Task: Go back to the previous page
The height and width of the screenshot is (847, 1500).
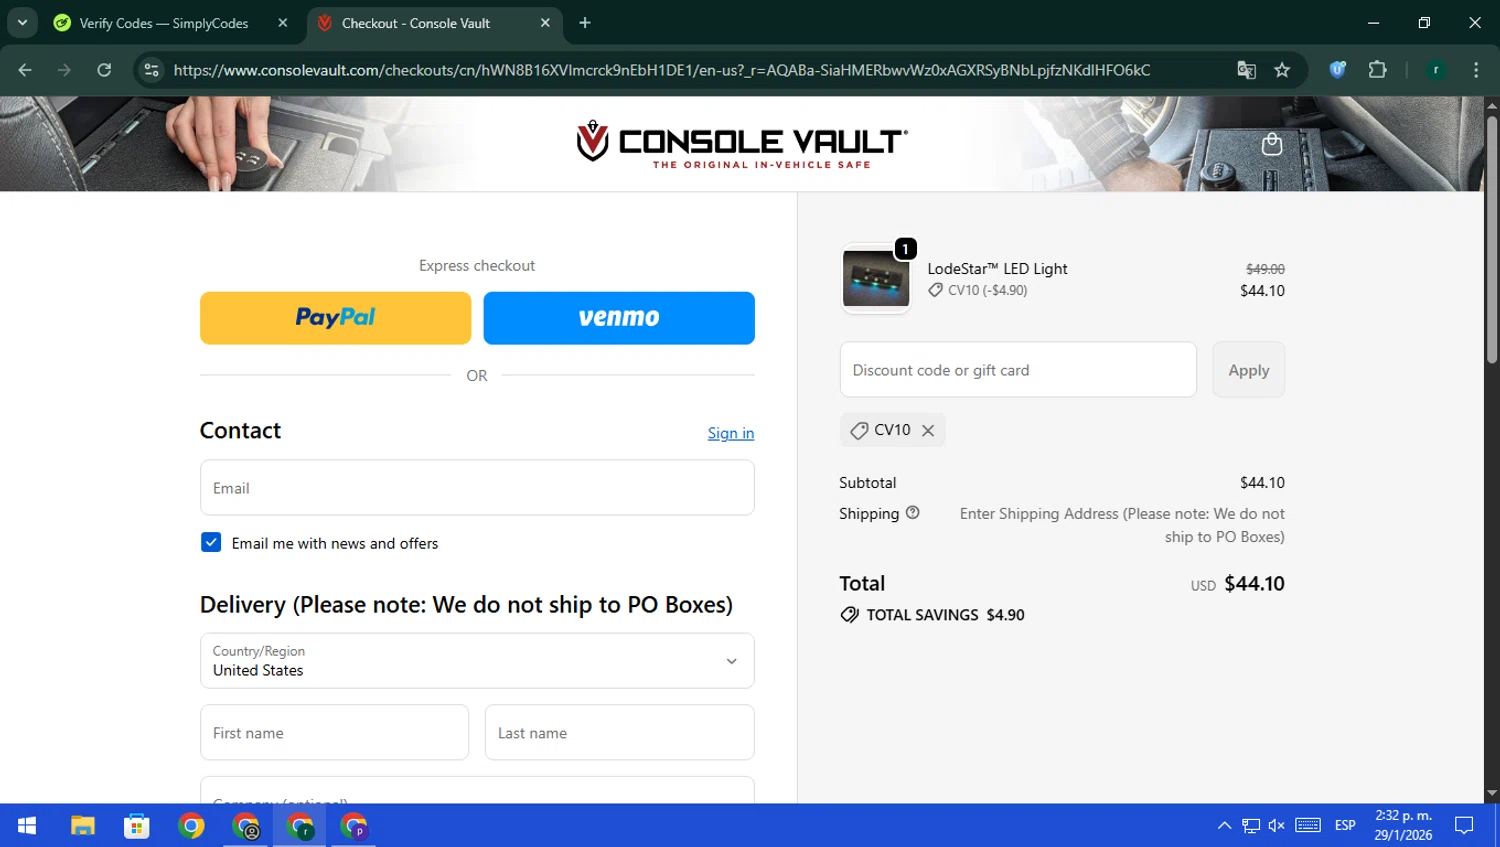Action: pyautogui.click(x=25, y=70)
